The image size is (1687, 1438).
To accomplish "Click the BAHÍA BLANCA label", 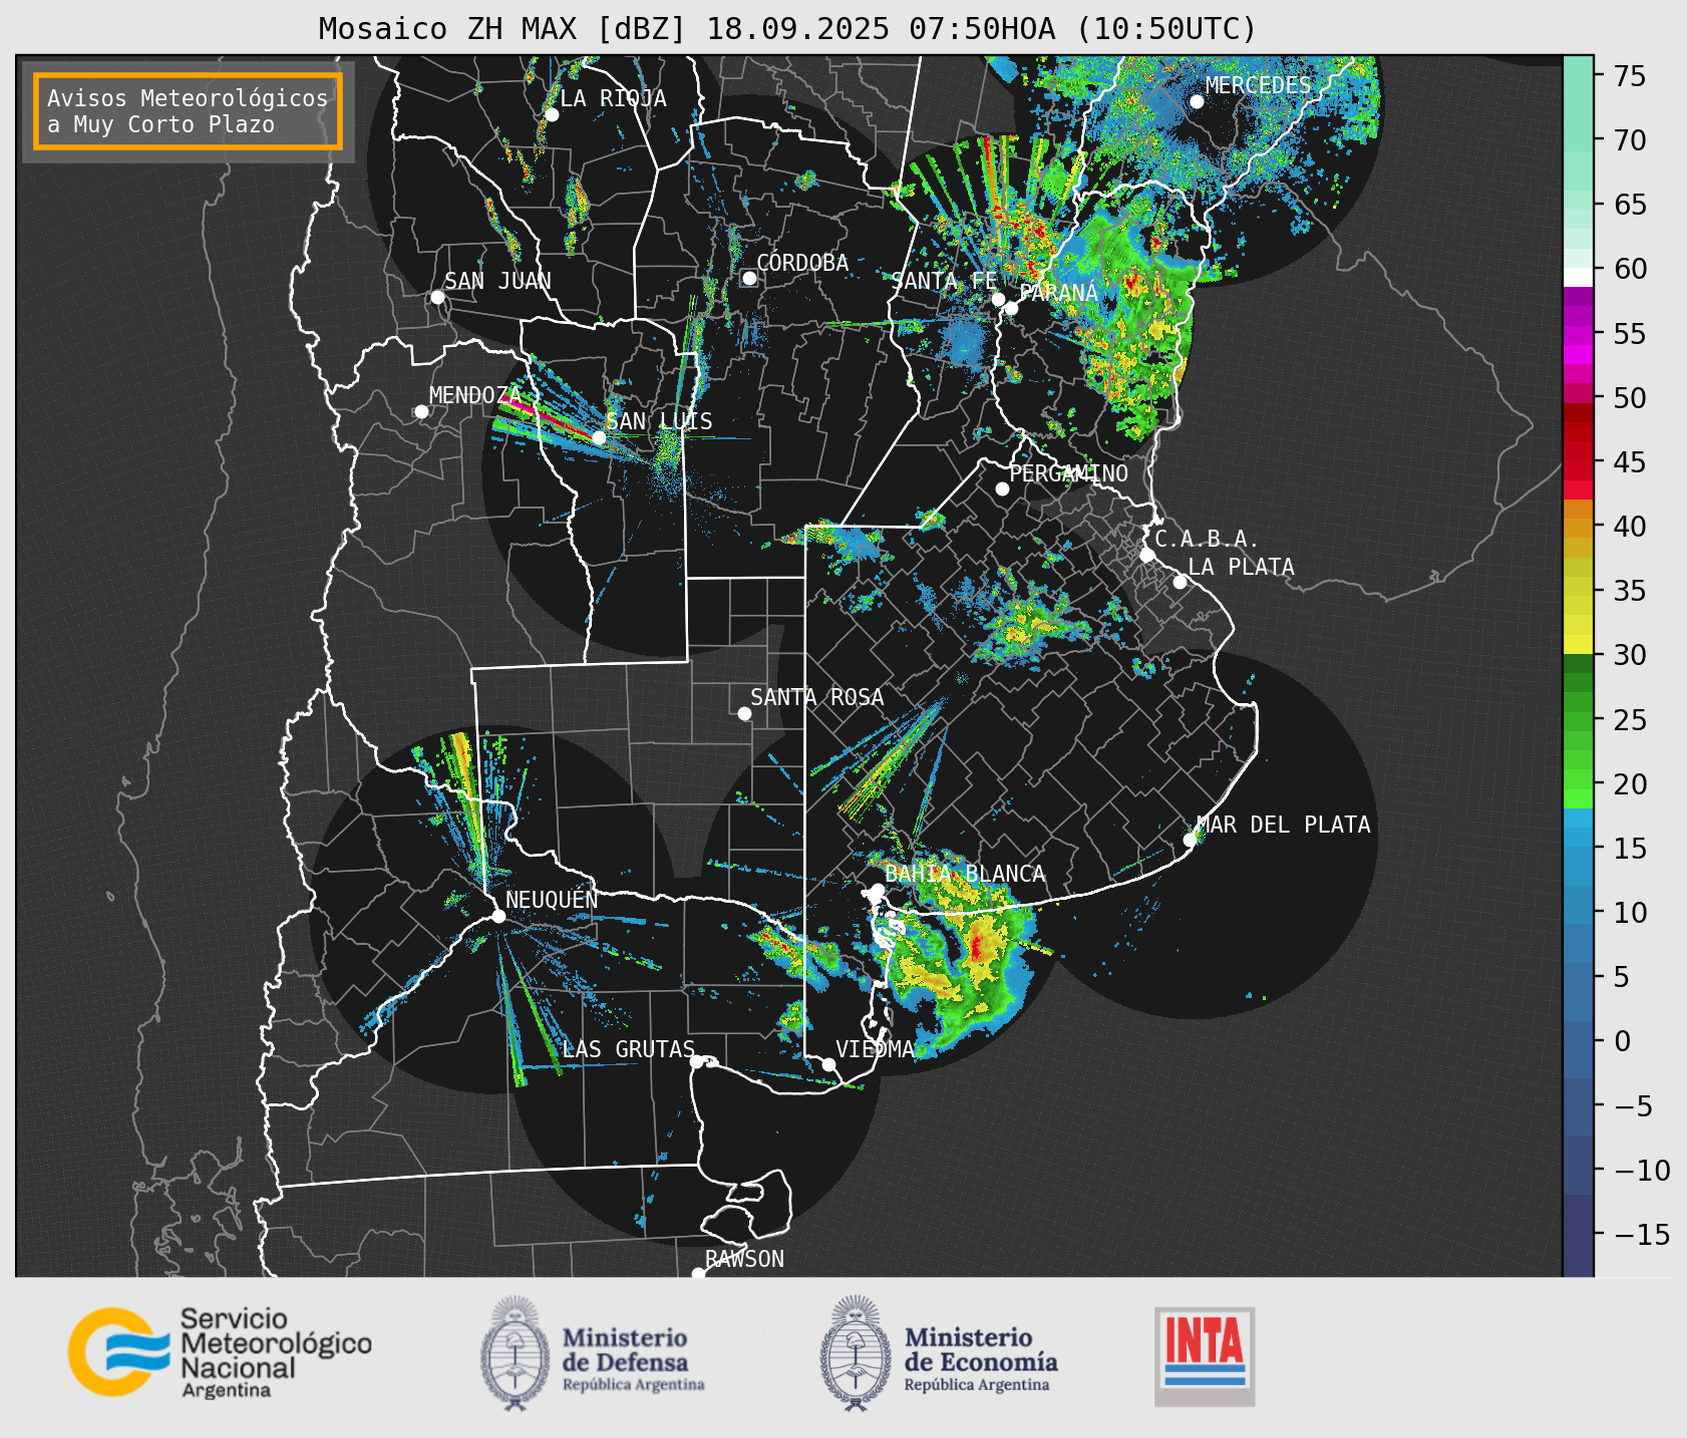I will [965, 874].
